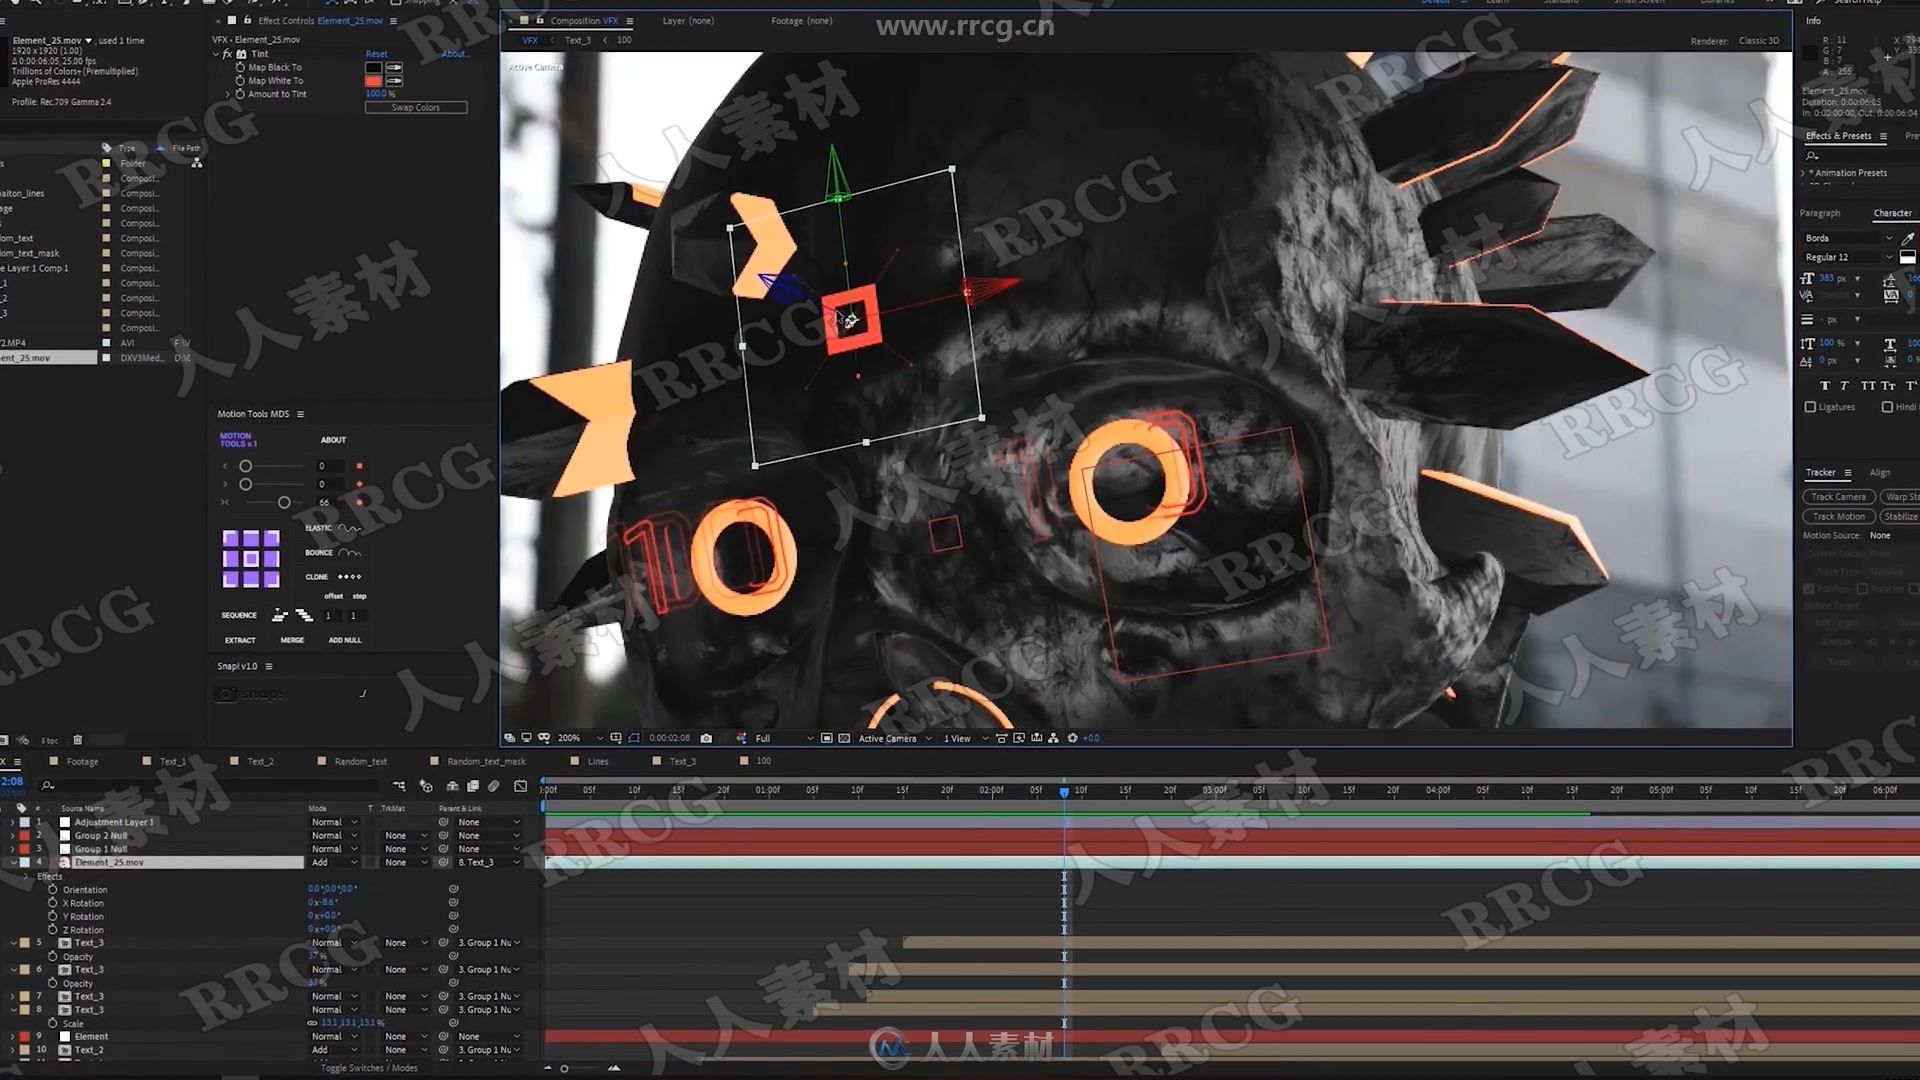Click the second Sequence stair-step icon
Image resolution: width=1920 pixels, height=1080 pixels.
pyautogui.click(x=303, y=615)
